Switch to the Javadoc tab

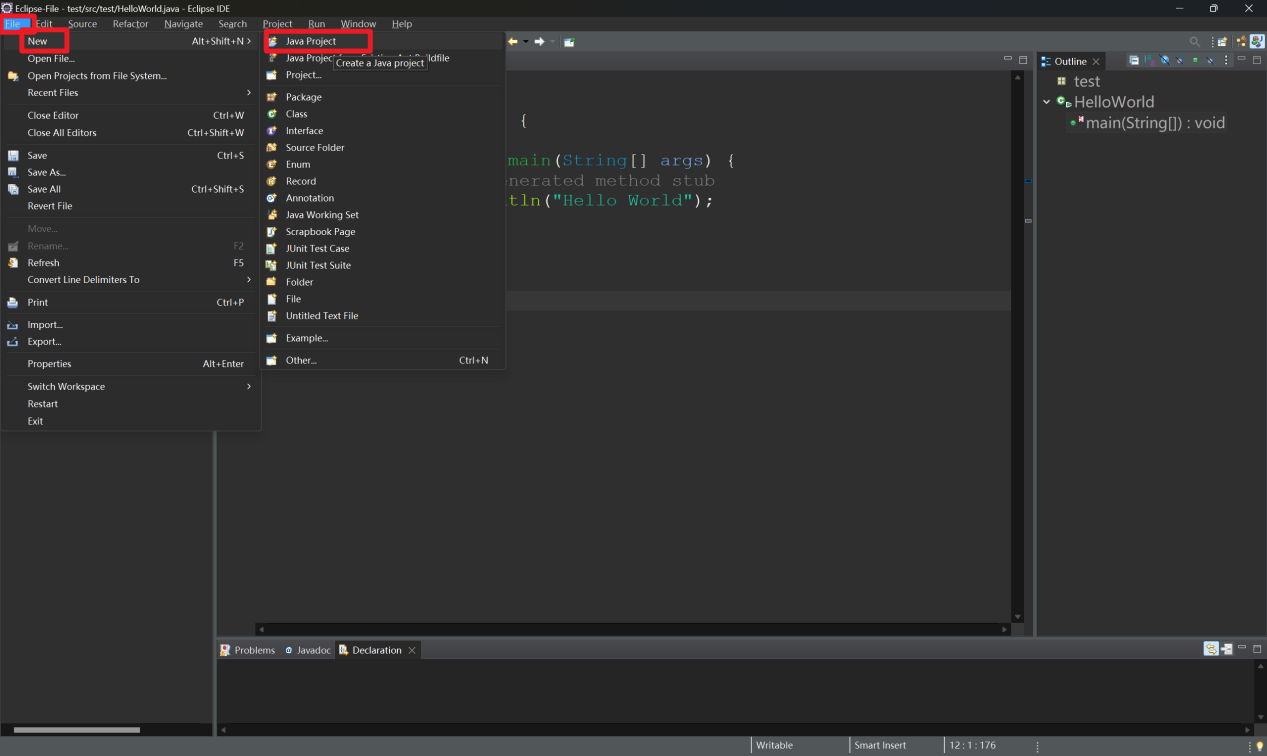tap(307, 650)
